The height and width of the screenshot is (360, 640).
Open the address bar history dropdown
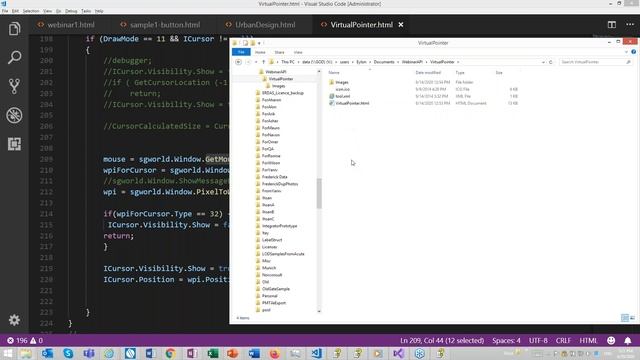click(543, 62)
